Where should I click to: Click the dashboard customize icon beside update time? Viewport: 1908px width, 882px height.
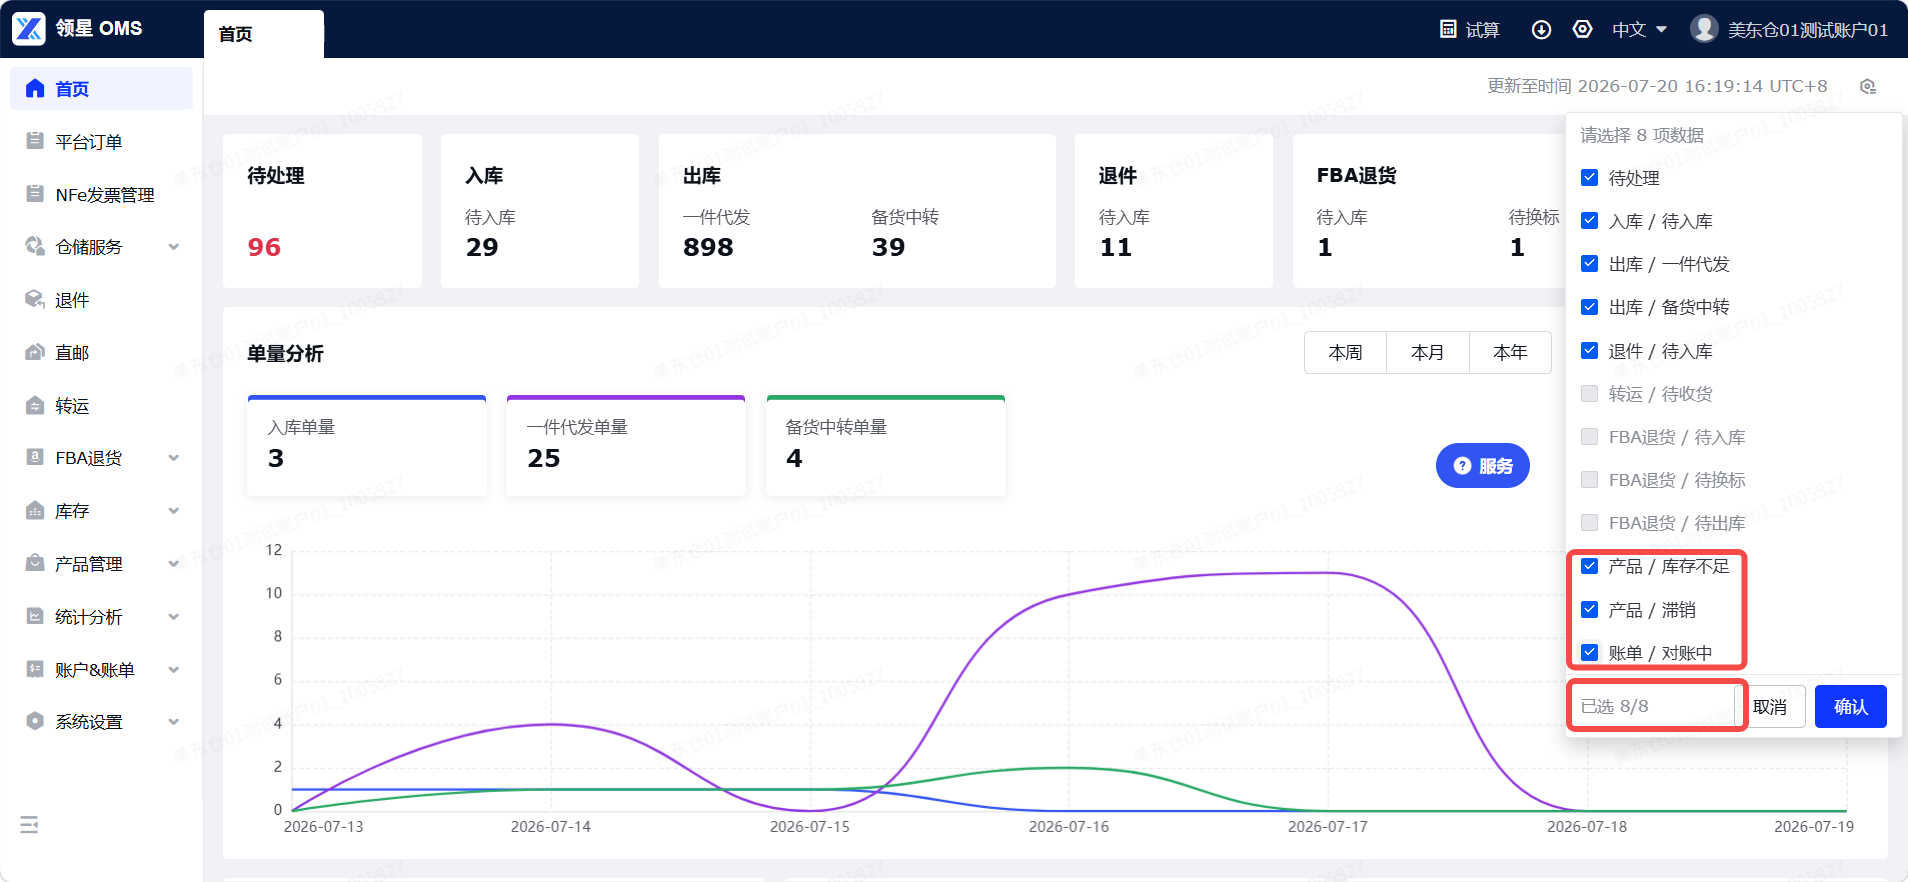[x=1867, y=87]
